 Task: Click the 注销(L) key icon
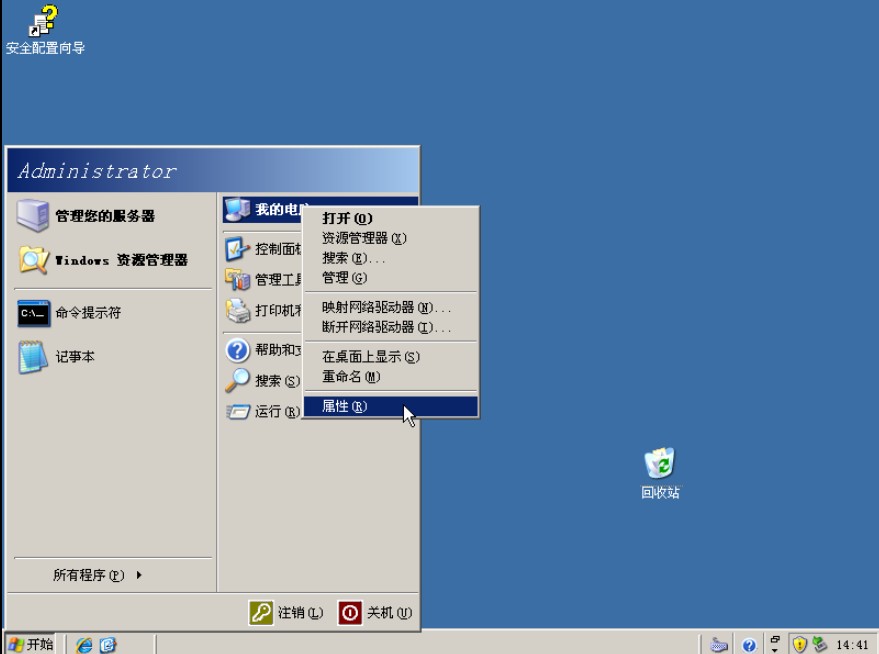pos(261,613)
